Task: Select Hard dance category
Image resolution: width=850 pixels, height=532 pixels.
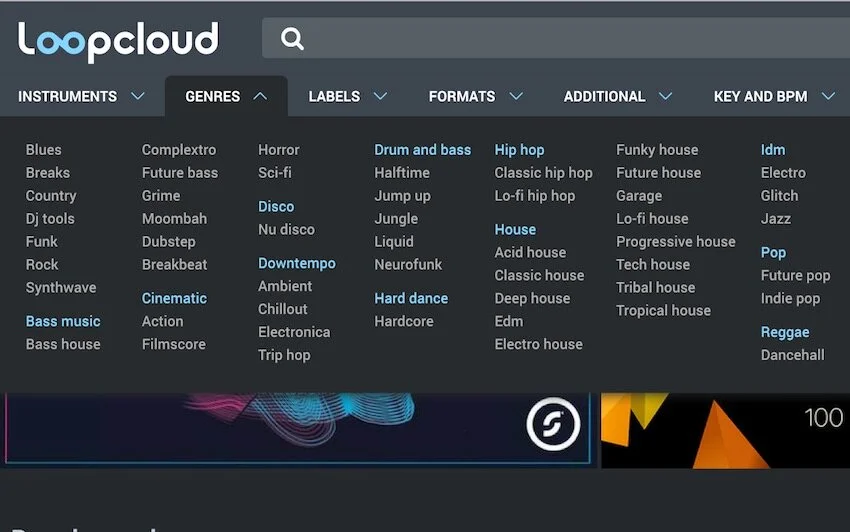Action: (x=411, y=298)
